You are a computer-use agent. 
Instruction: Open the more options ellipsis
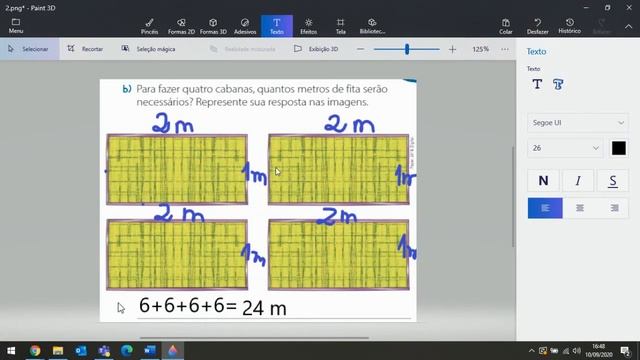click(x=505, y=49)
